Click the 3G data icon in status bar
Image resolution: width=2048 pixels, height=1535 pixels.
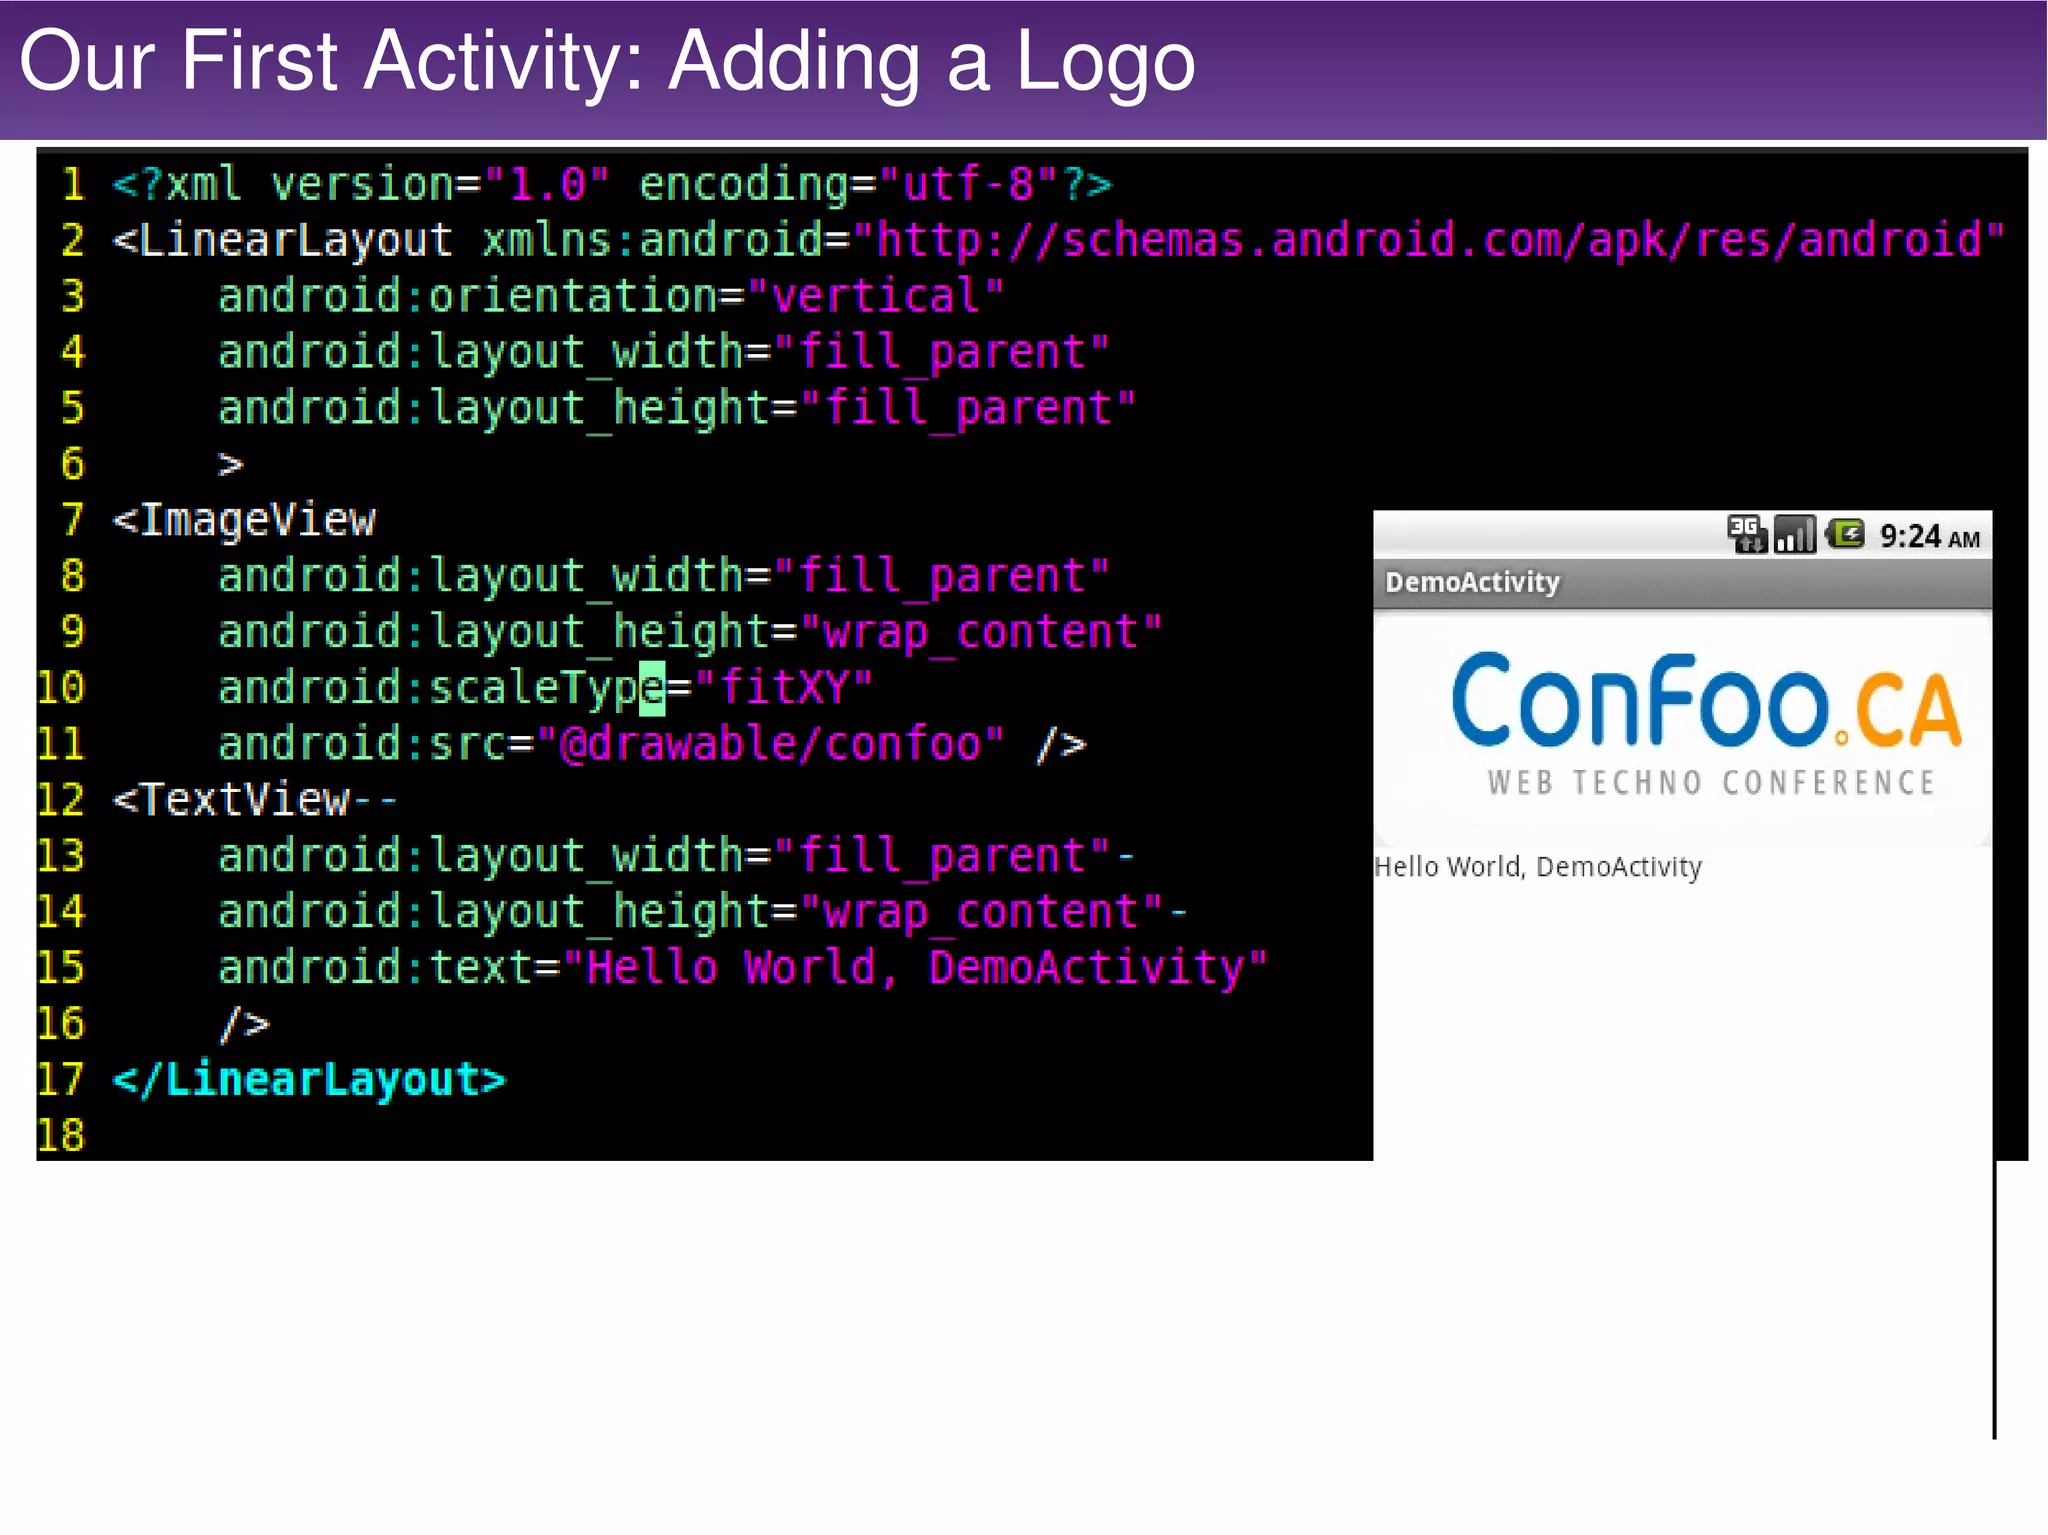click(1747, 534)
